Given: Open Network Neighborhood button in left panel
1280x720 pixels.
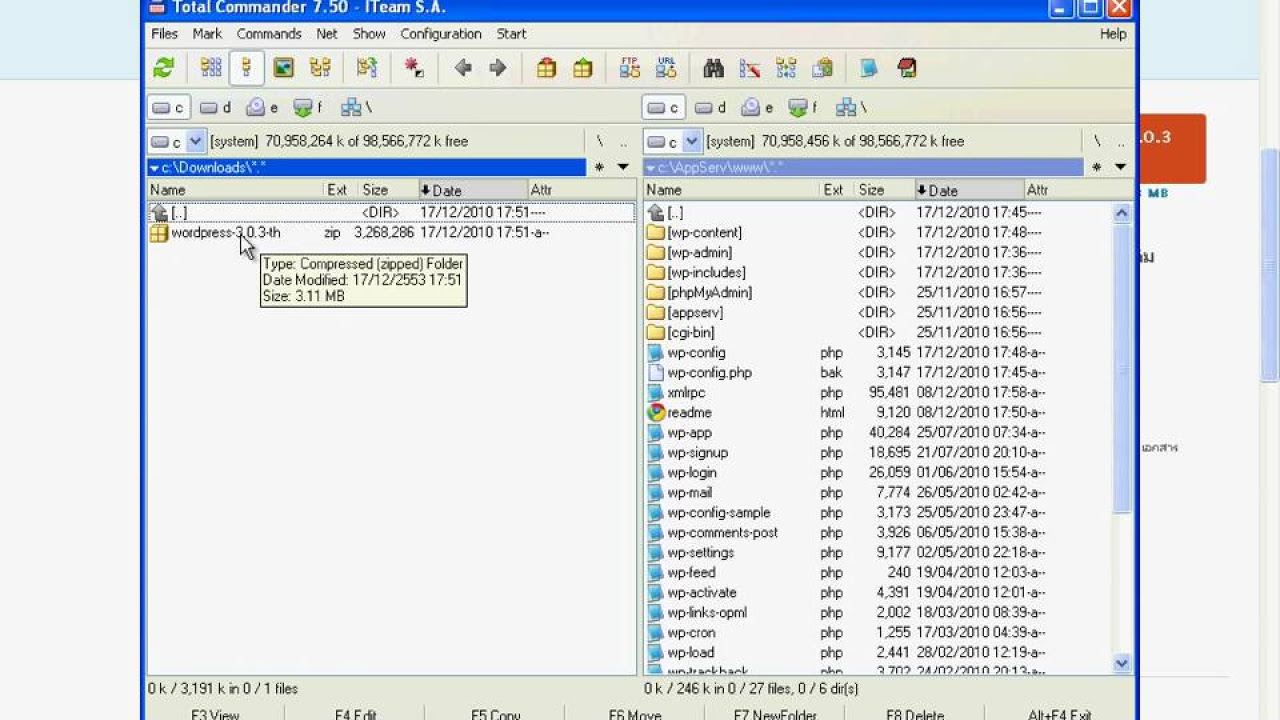Looking at the screenshot, I should point(356,107).
